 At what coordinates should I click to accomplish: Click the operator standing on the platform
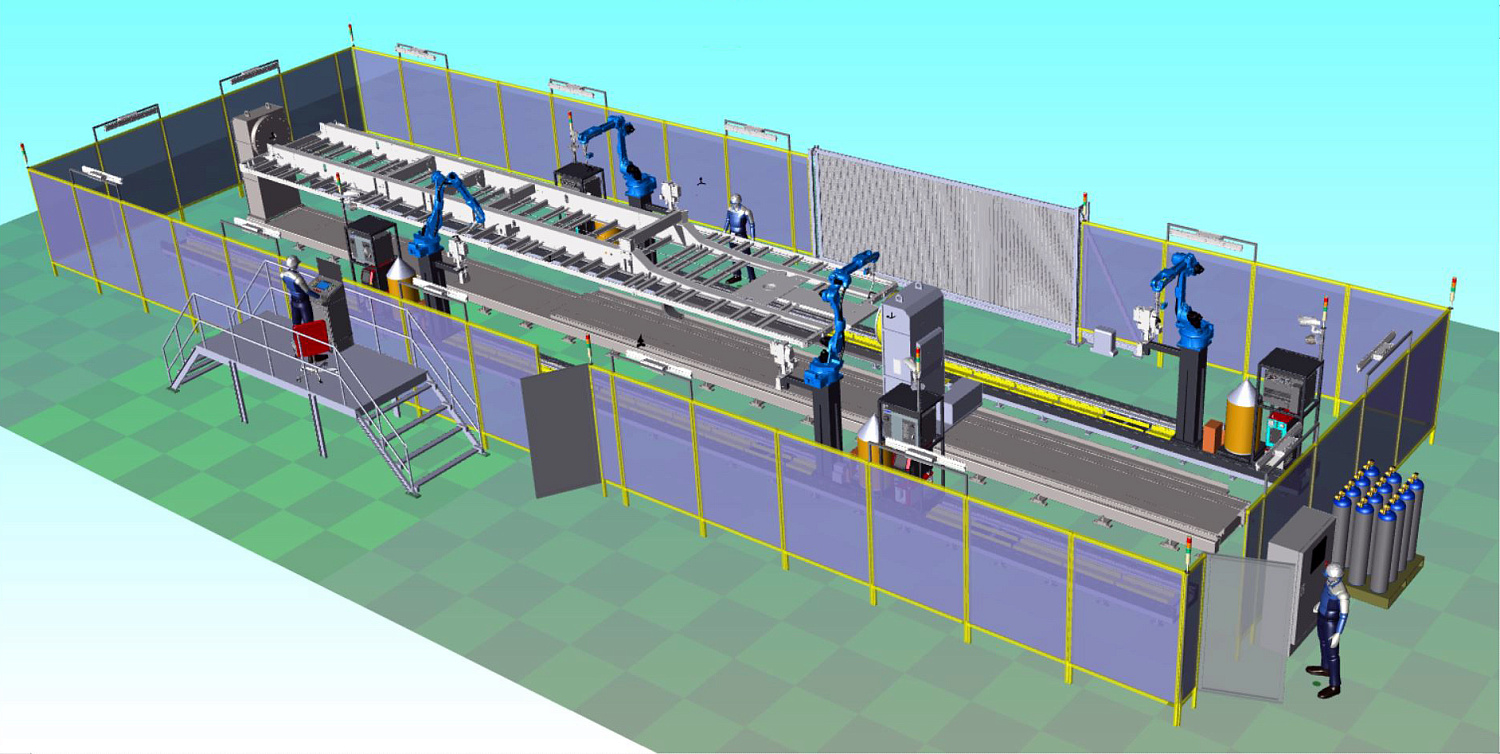(x=296, y=290)
